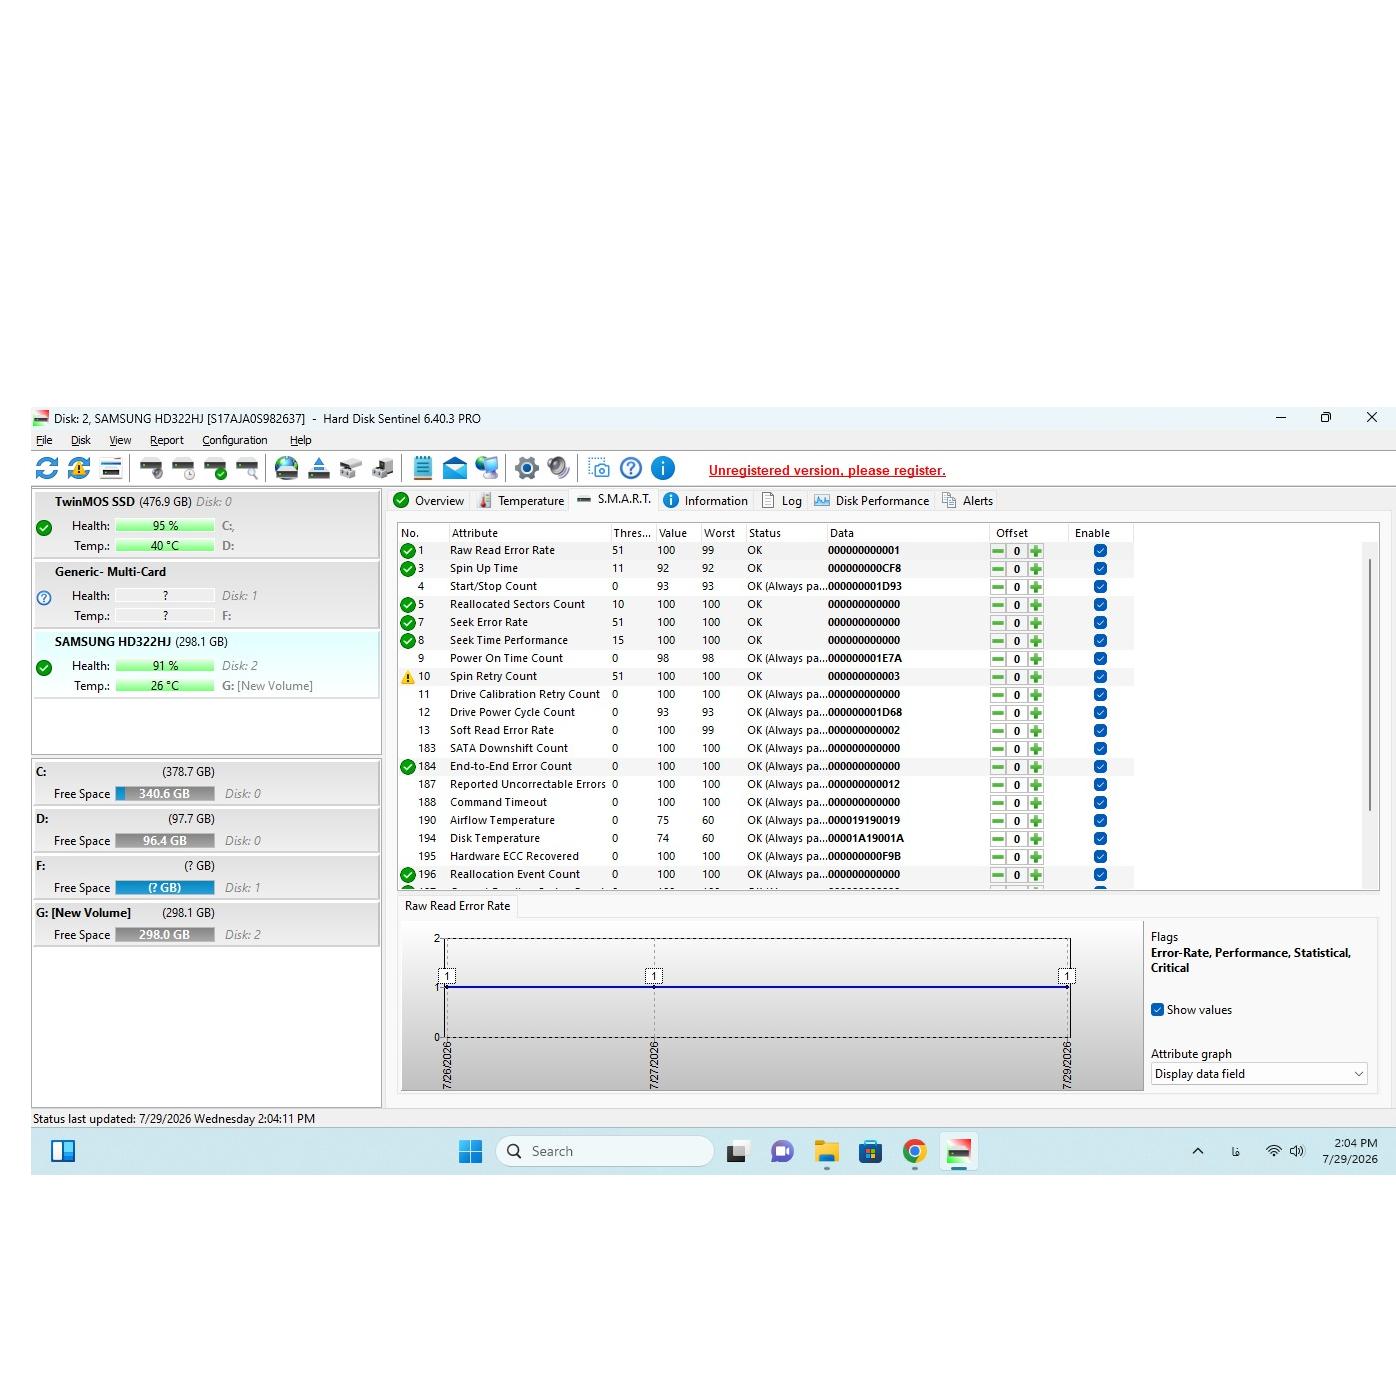The width and height of the screenshot is (1396, 1396).
Task: Decrease offset for Command Timeout
Action: (998, 803)
